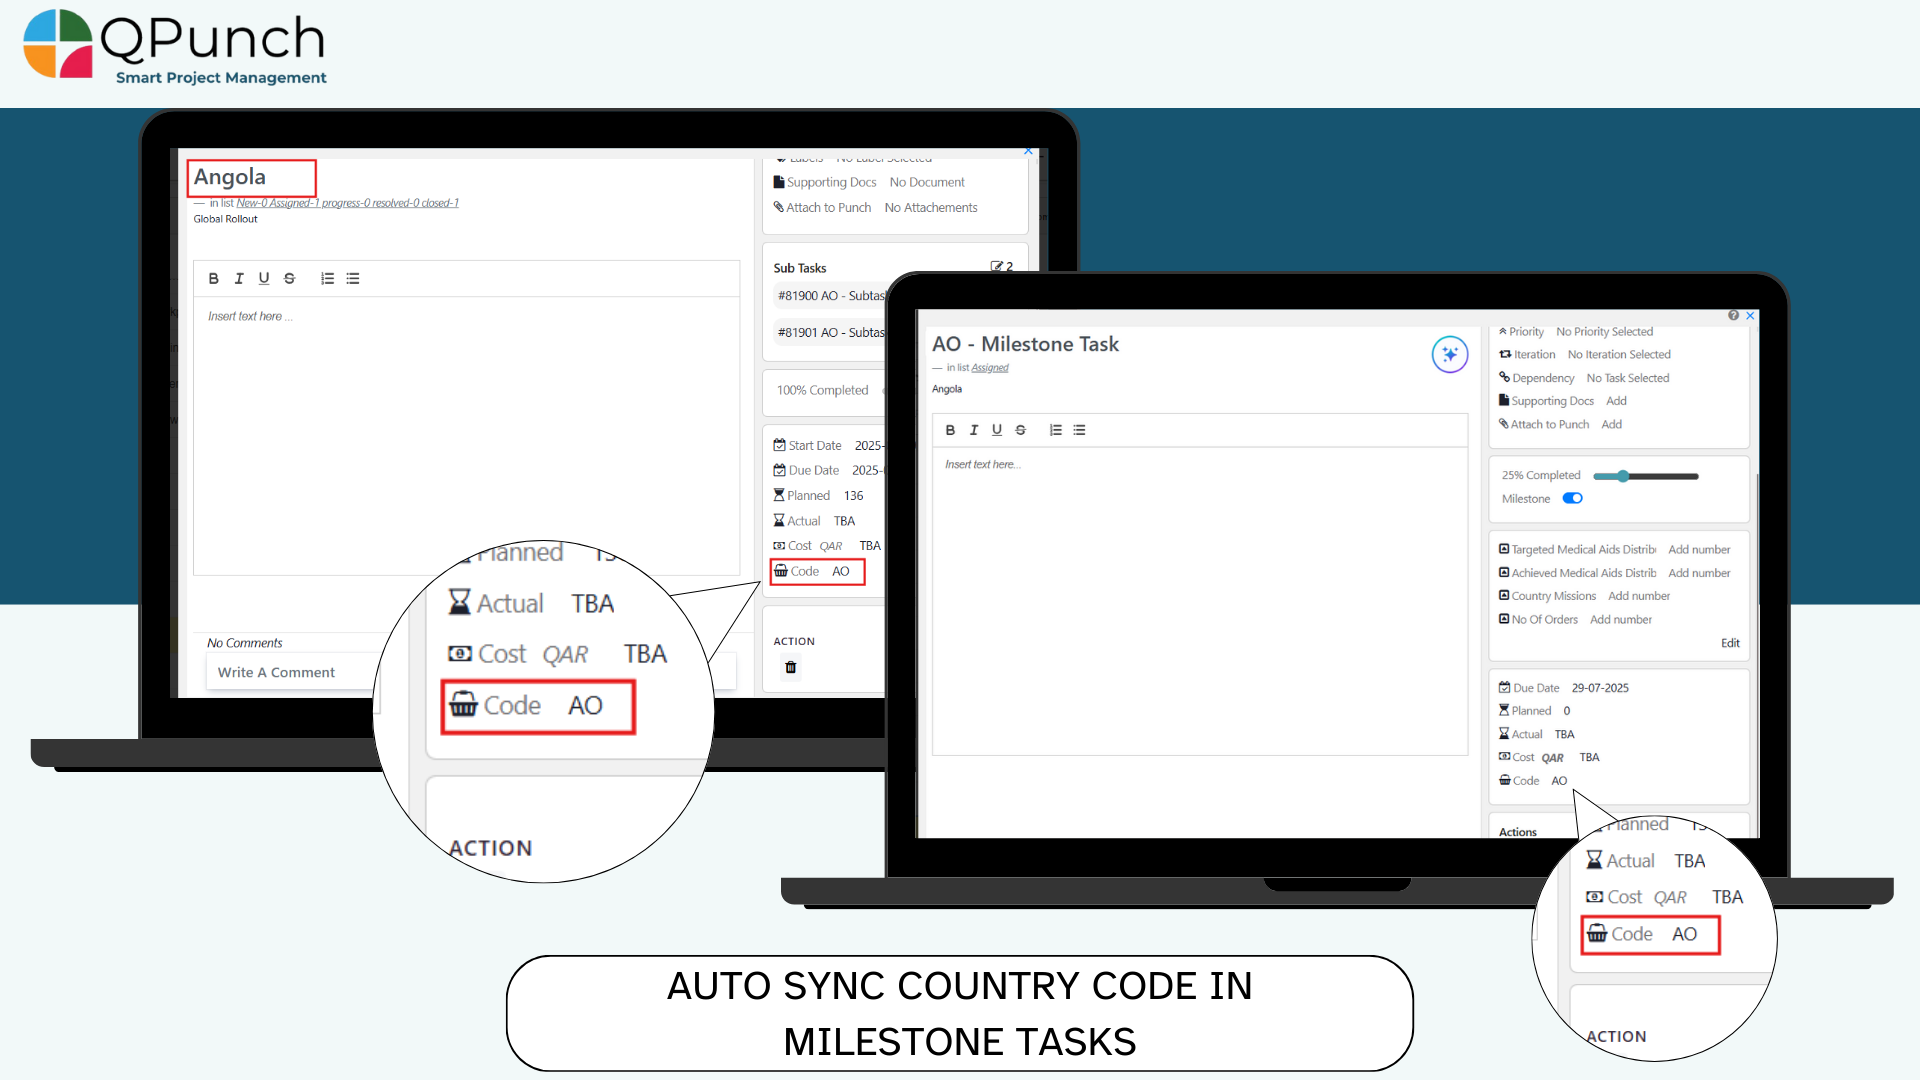Open Dependency selector showing No Task Selected
This screenshot has width=1920, height=1080.
[1627, 378]
